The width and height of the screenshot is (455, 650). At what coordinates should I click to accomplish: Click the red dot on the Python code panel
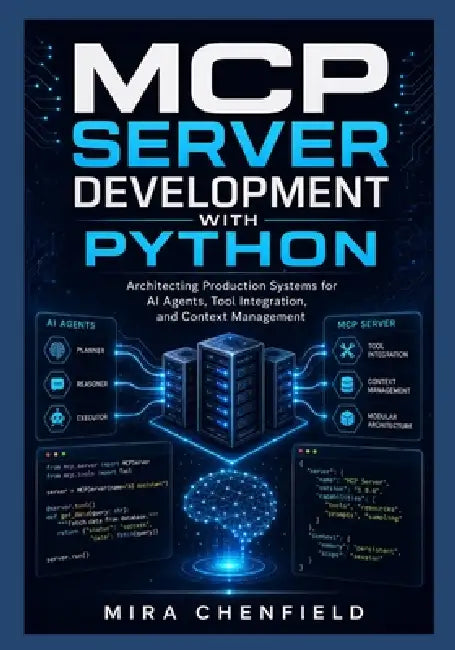pyautogui.click(x=48, y=454)
